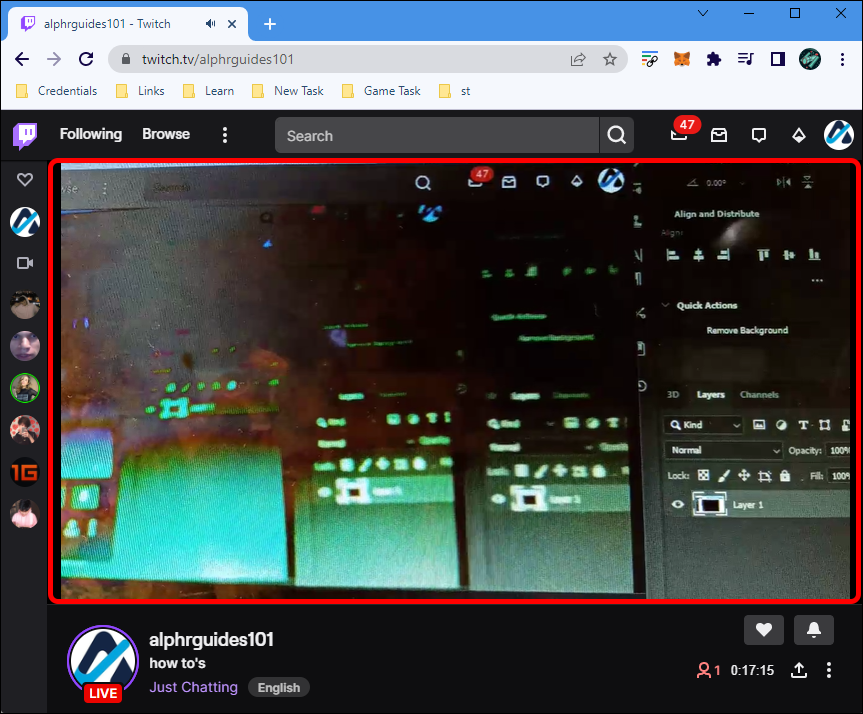
Task: Click Layer 1 eye icon in stream video
Action: click(x=678, y=504)
